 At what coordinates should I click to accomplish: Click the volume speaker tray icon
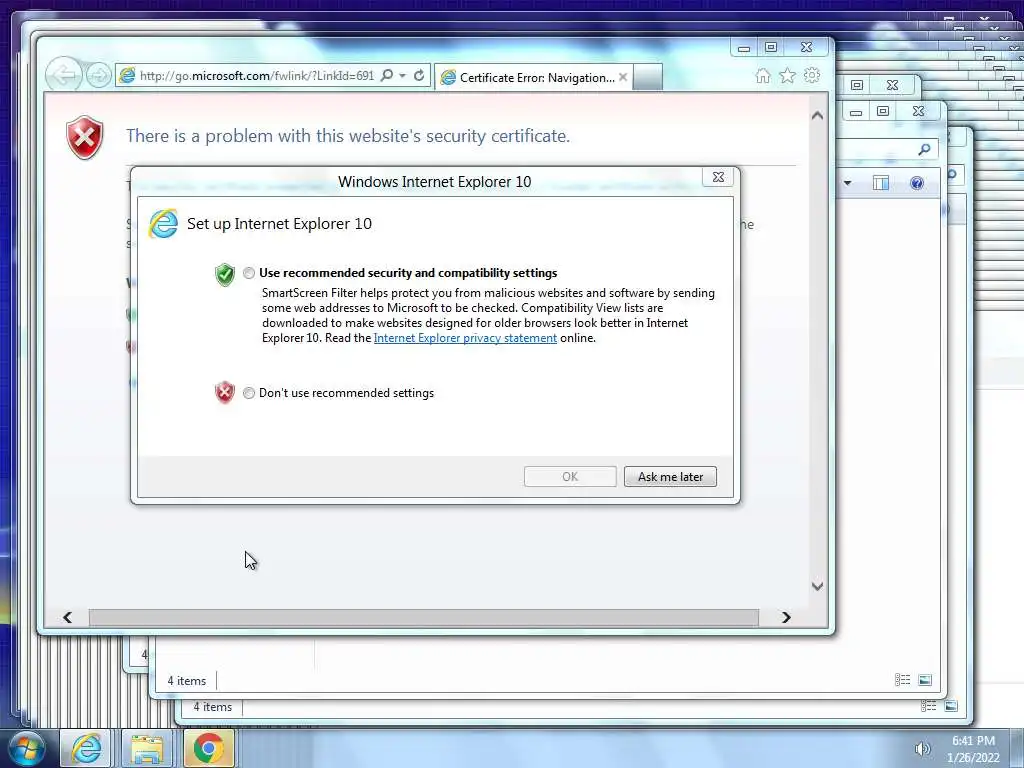(922, 749)
